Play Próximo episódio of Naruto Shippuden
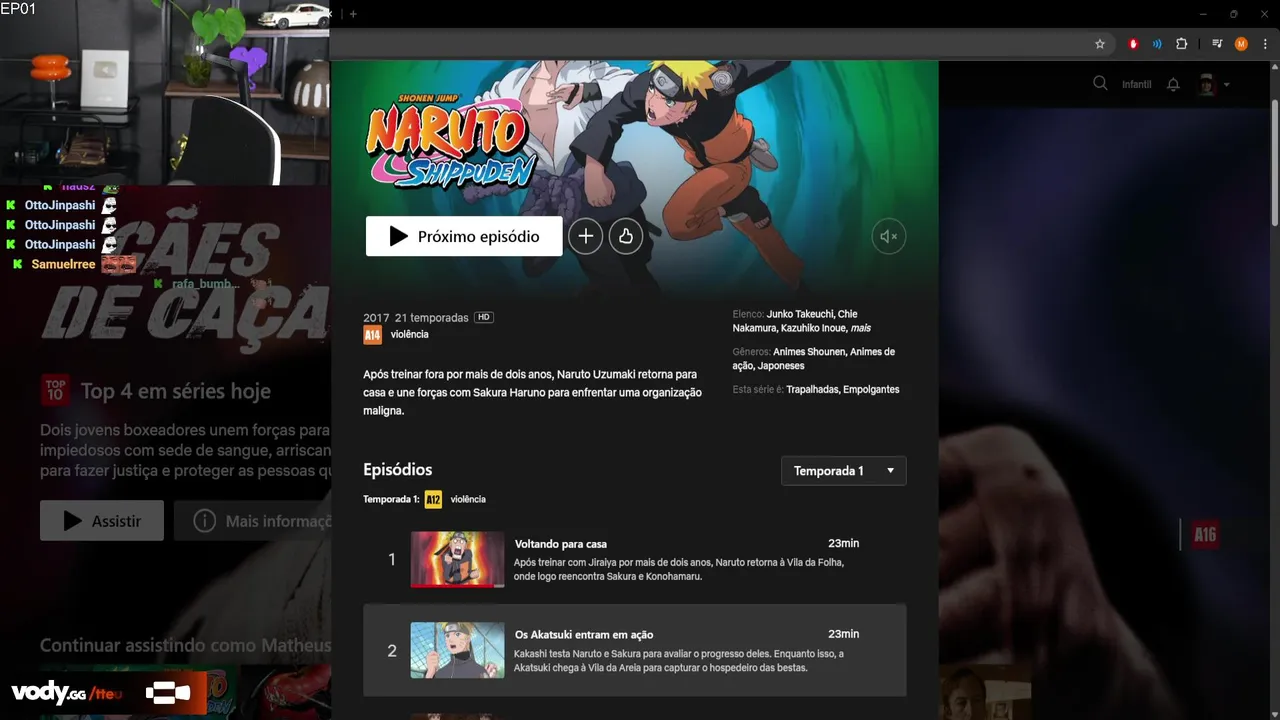 point(464,236)
